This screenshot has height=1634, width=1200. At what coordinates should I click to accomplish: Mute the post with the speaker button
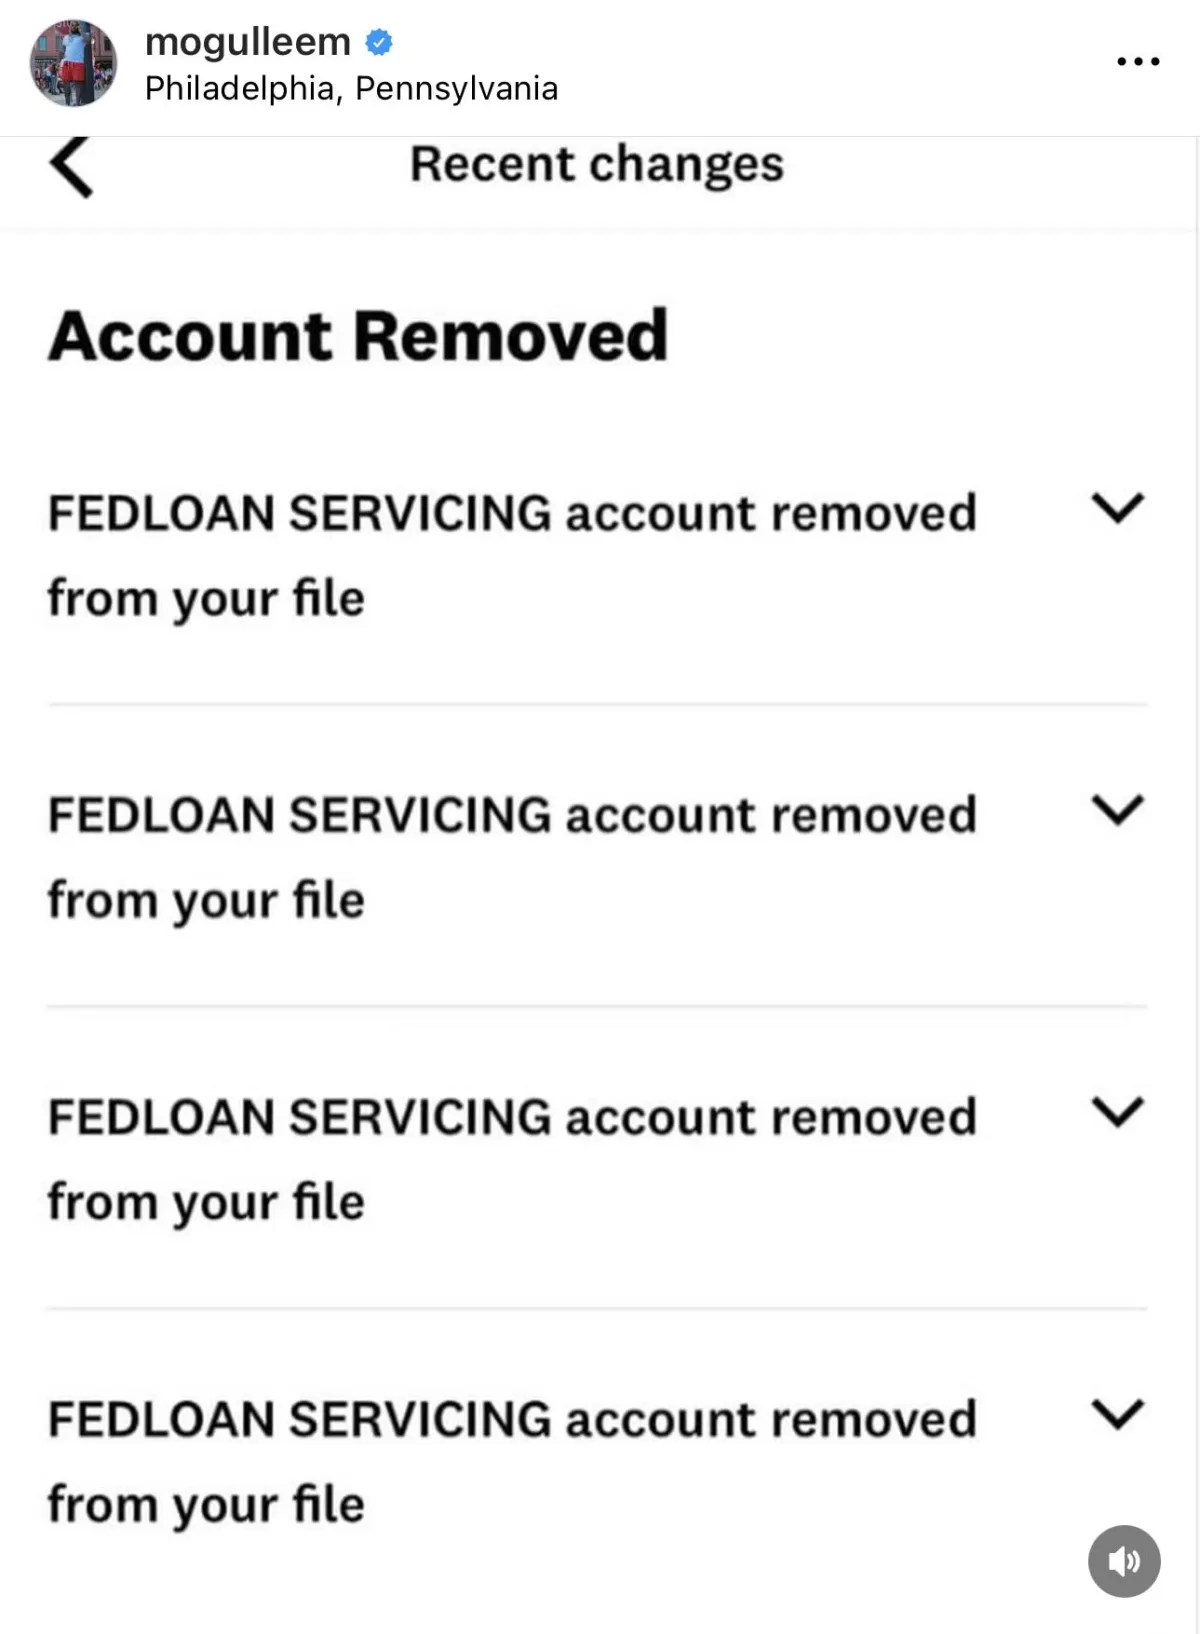(x=1124, y=1561)
